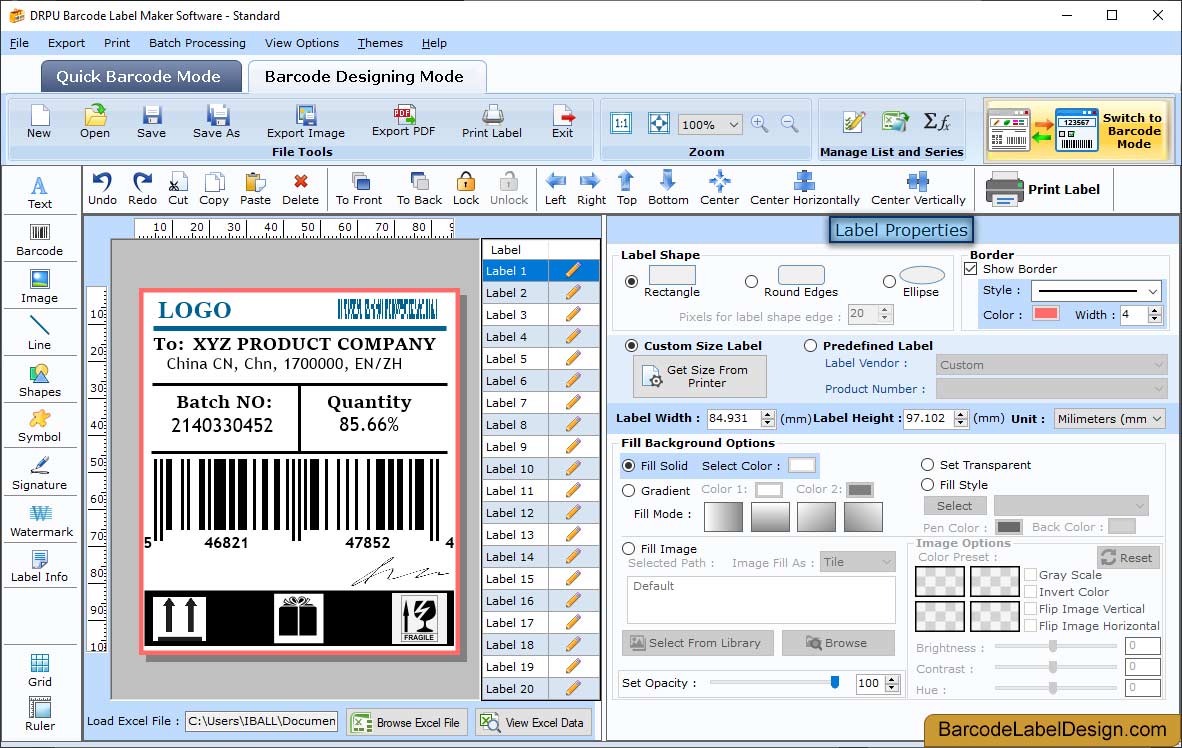Lock the selected object
1182x748 pixels.
[466, 189]
